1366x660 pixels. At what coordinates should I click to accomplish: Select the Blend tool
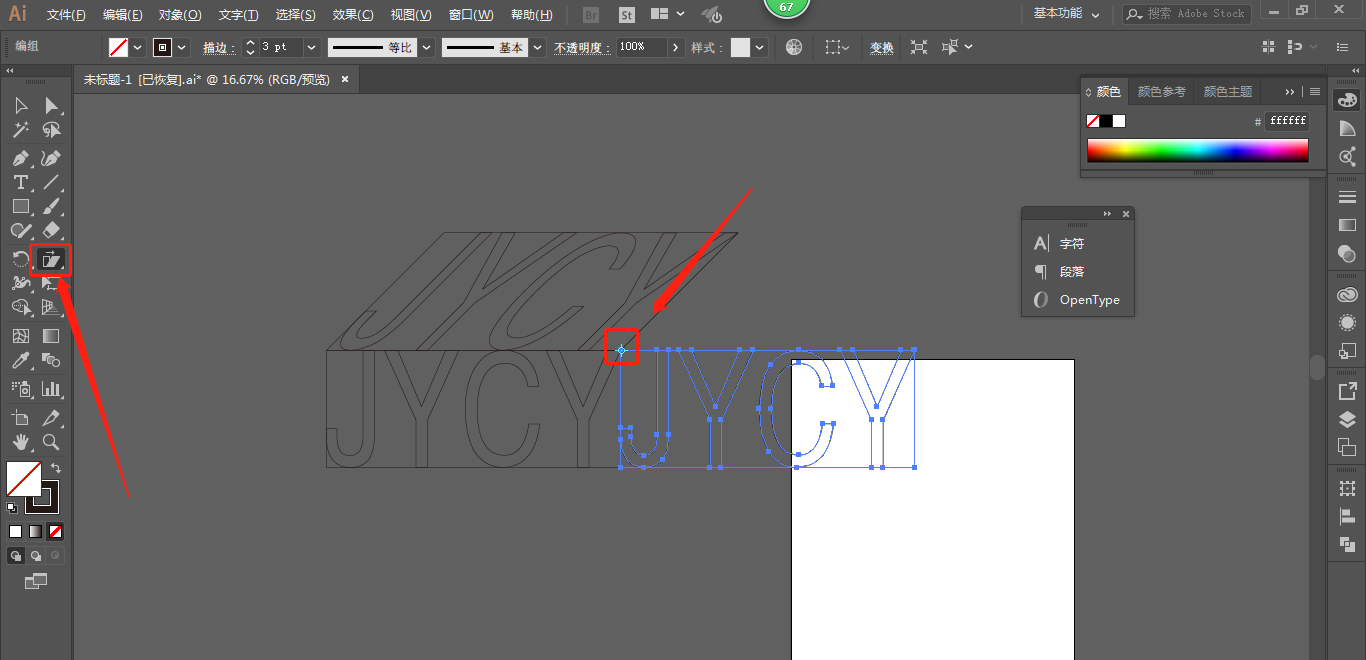[x=52, y=360]
